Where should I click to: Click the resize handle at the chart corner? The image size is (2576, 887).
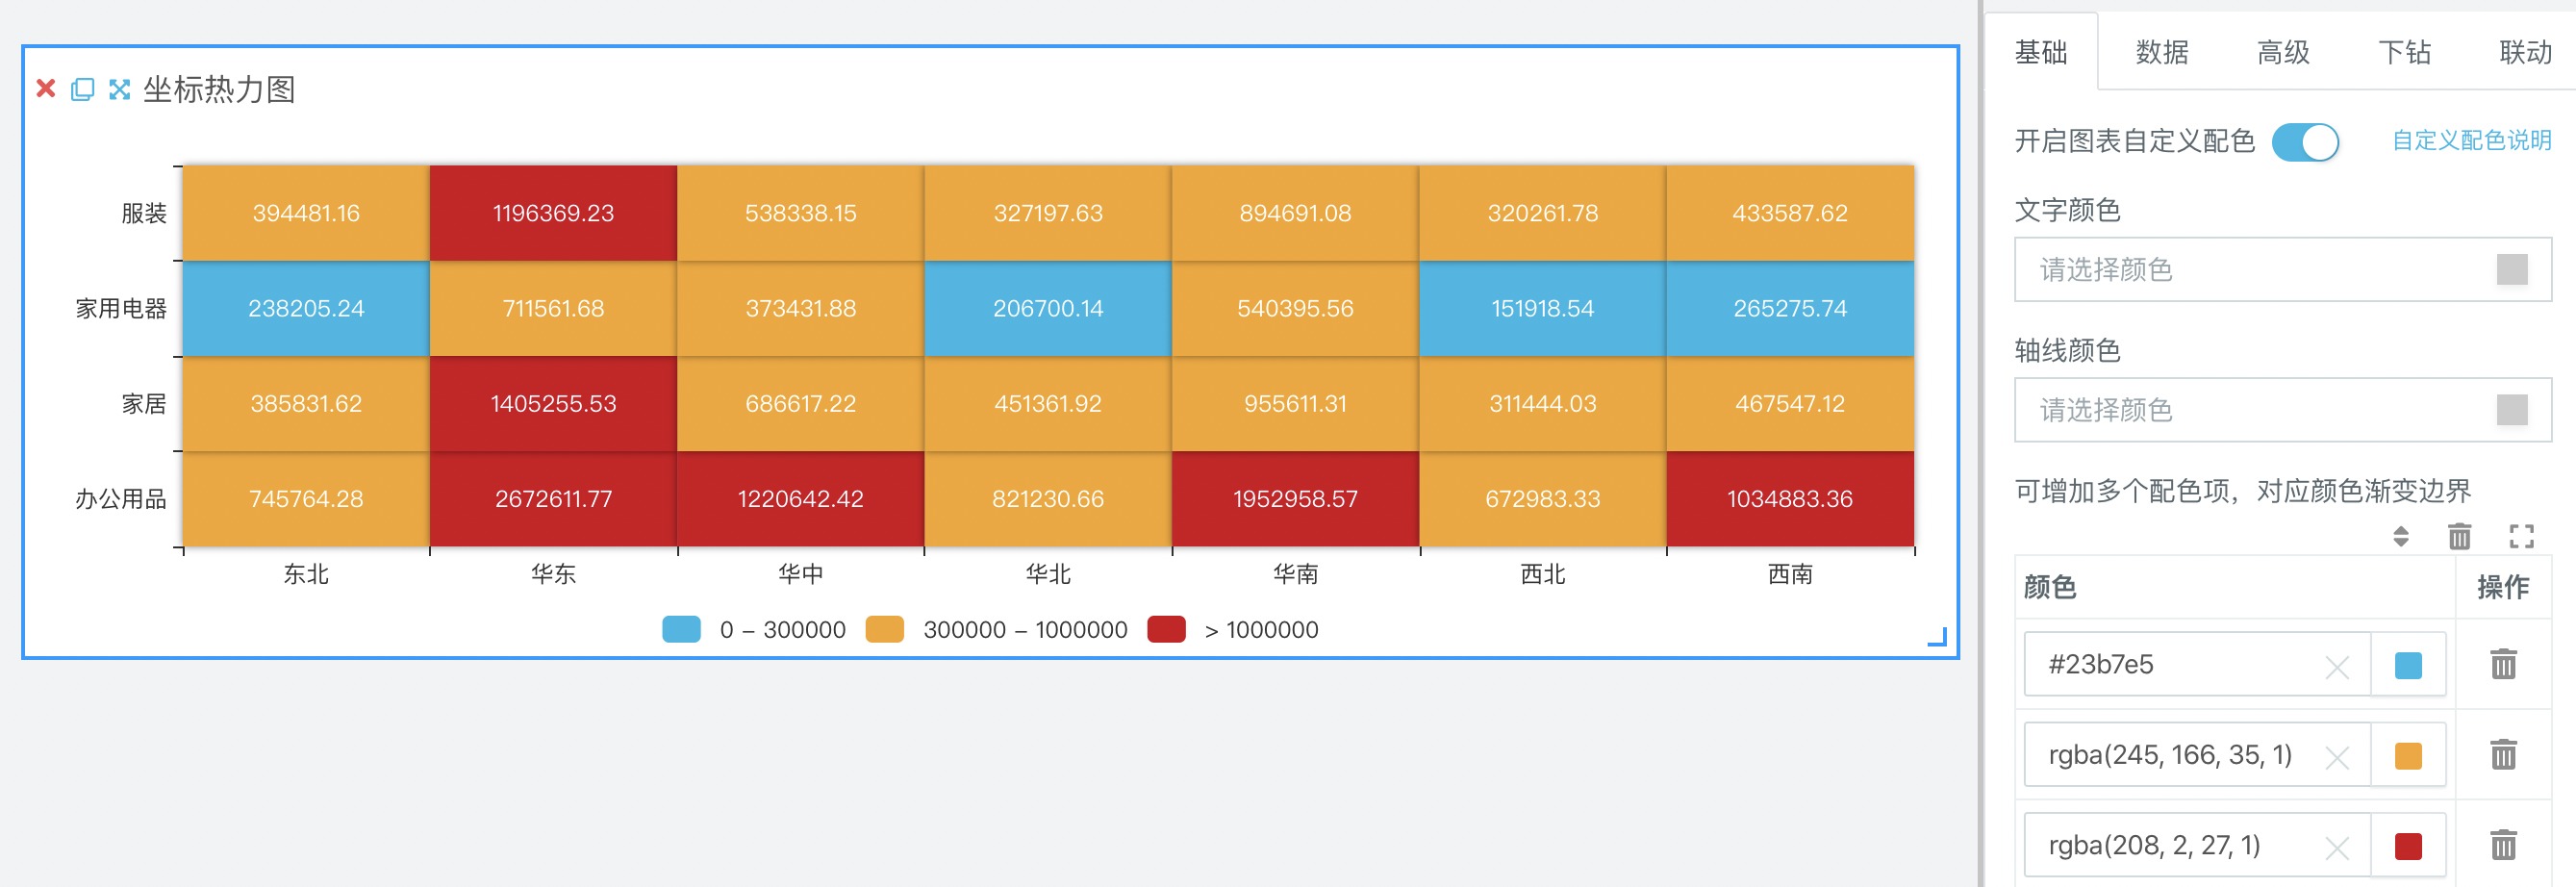(x=1937, y=636)
